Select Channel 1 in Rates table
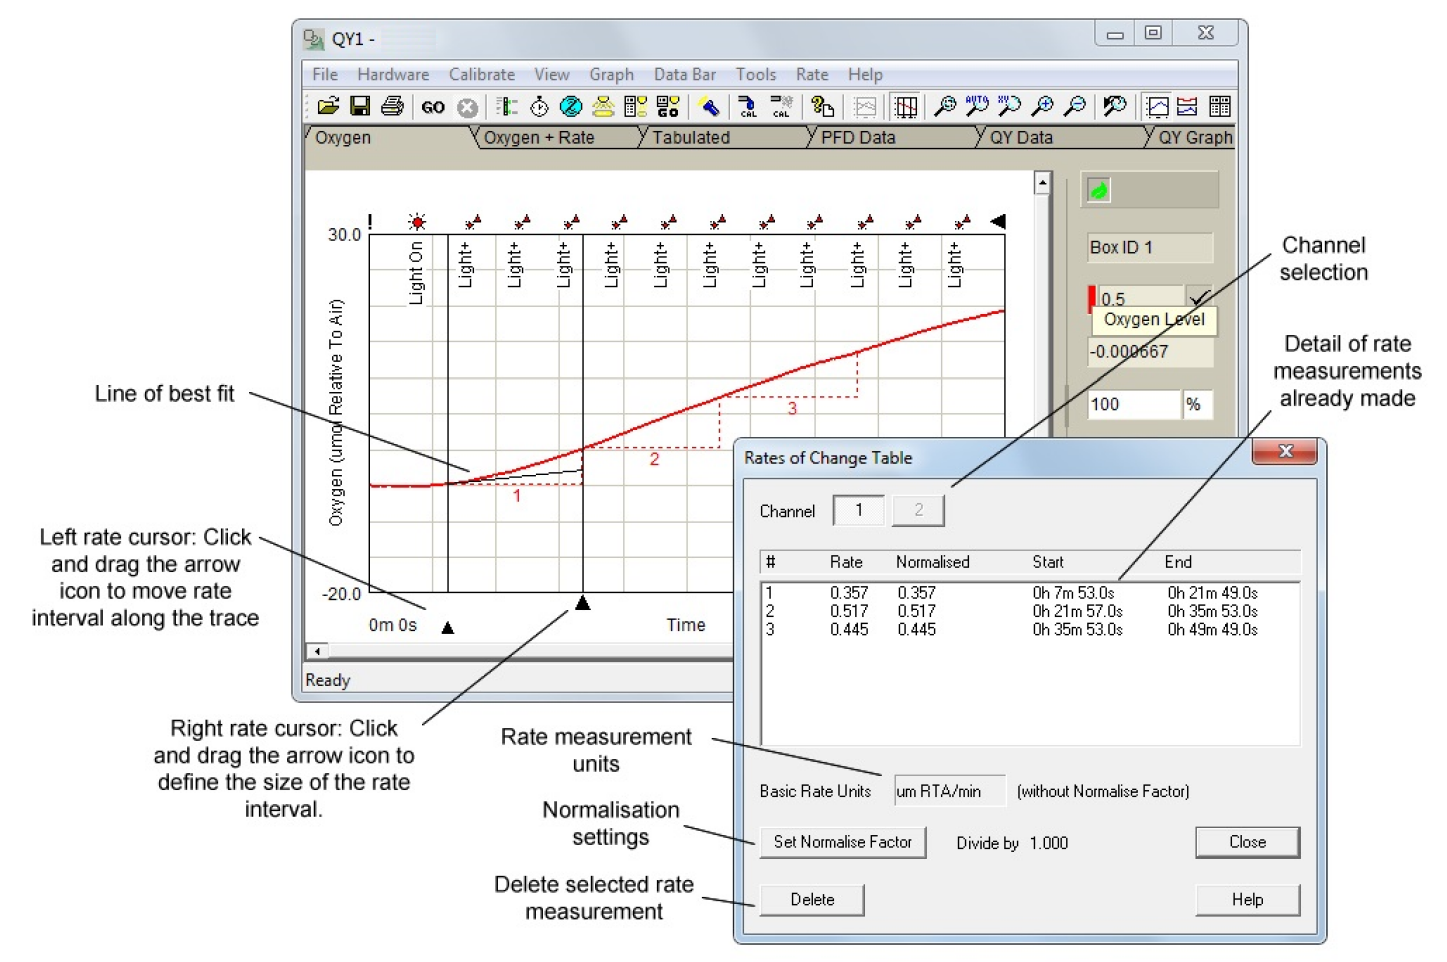 click(x=858, y=510)
